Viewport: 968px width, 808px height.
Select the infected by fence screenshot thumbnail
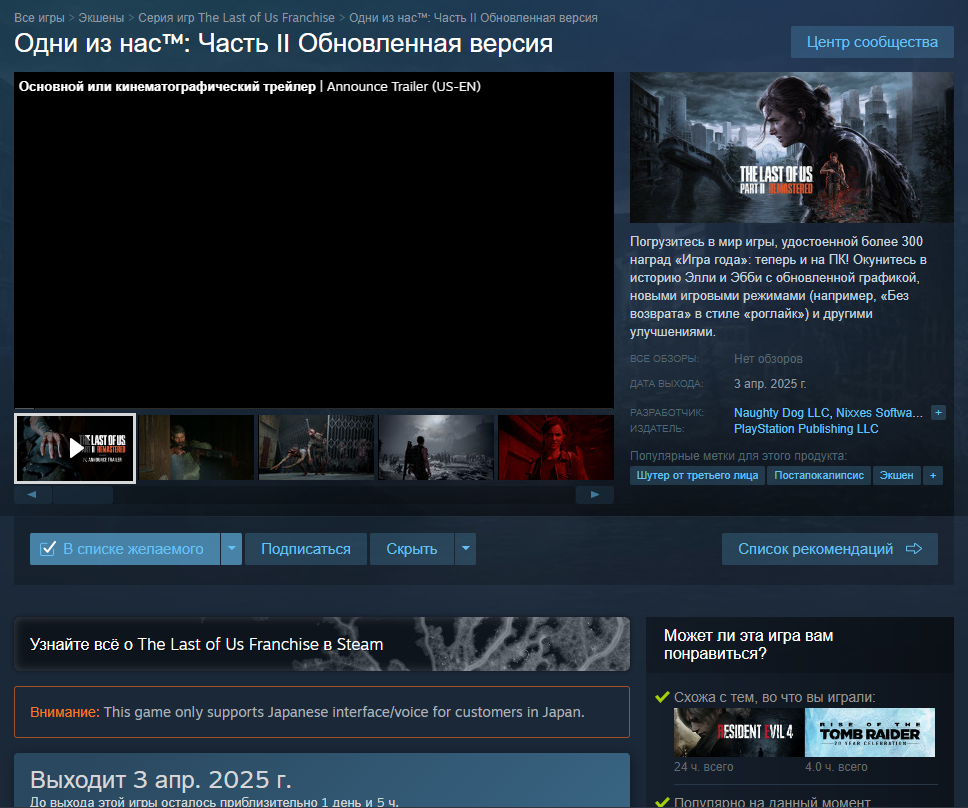(x=316, y=448)
